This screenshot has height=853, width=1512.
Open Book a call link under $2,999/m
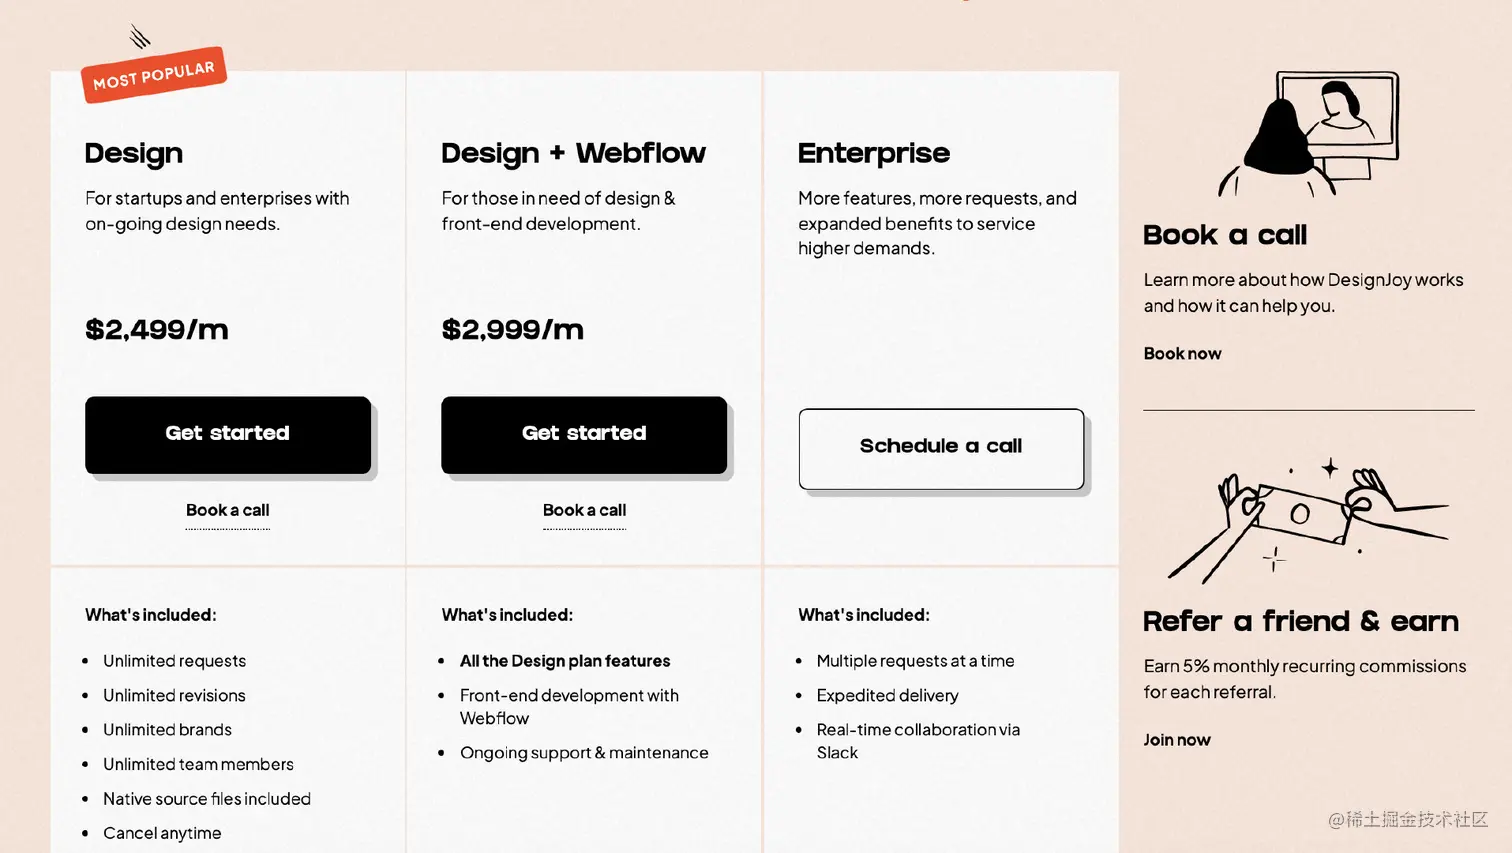click(584, 510)
